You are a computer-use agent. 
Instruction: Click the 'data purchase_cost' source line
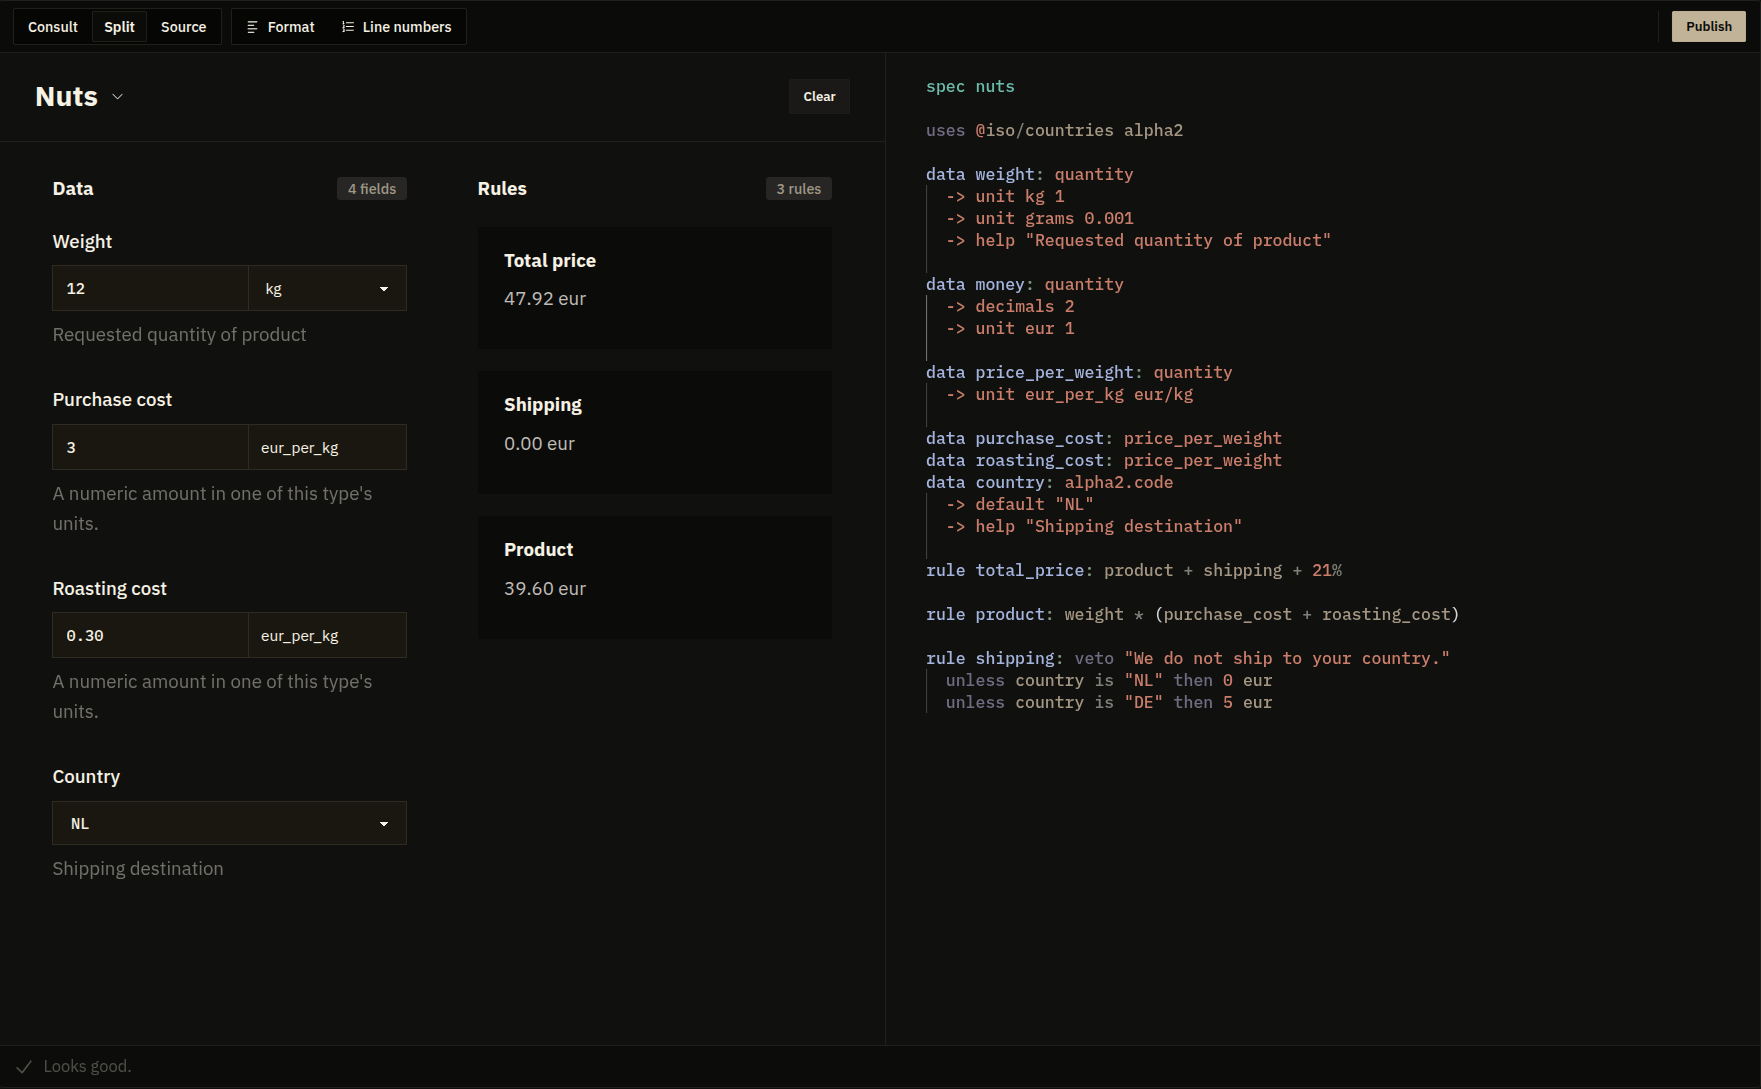(x=1104, y=438)
